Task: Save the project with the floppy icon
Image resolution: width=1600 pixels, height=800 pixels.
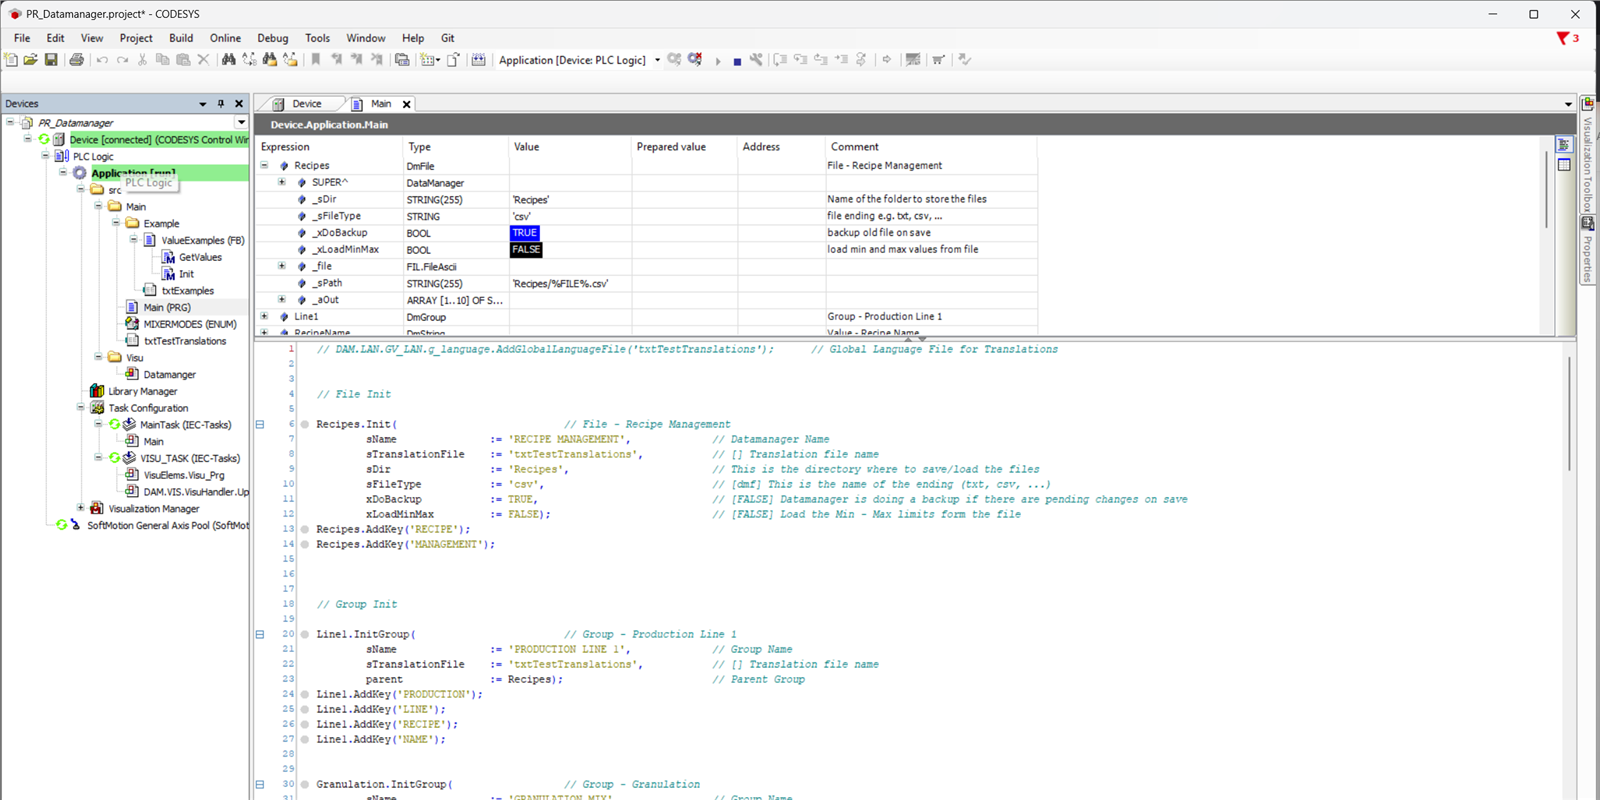Action: (x=51, y=60)
